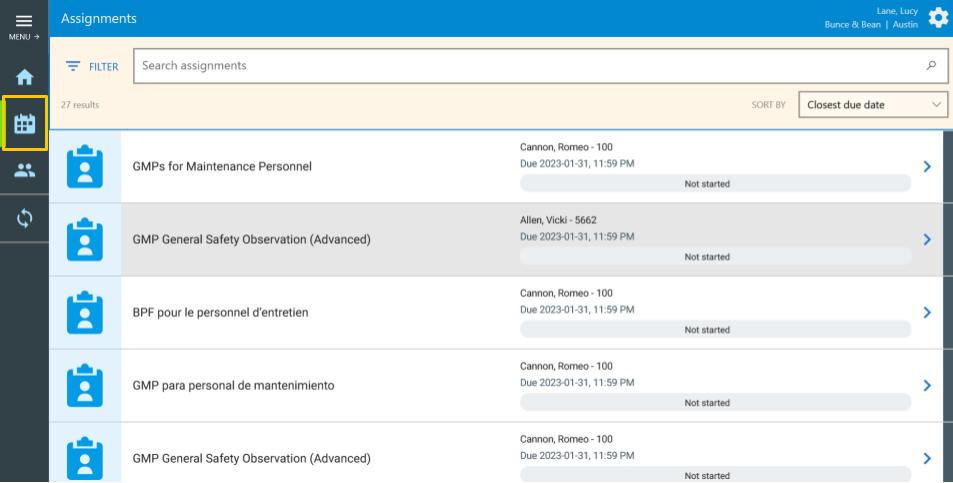Expand GMPs for Maintenance Personnel row chevron
The height and width of the screenshot is (483, 953).
coord(927,167)
